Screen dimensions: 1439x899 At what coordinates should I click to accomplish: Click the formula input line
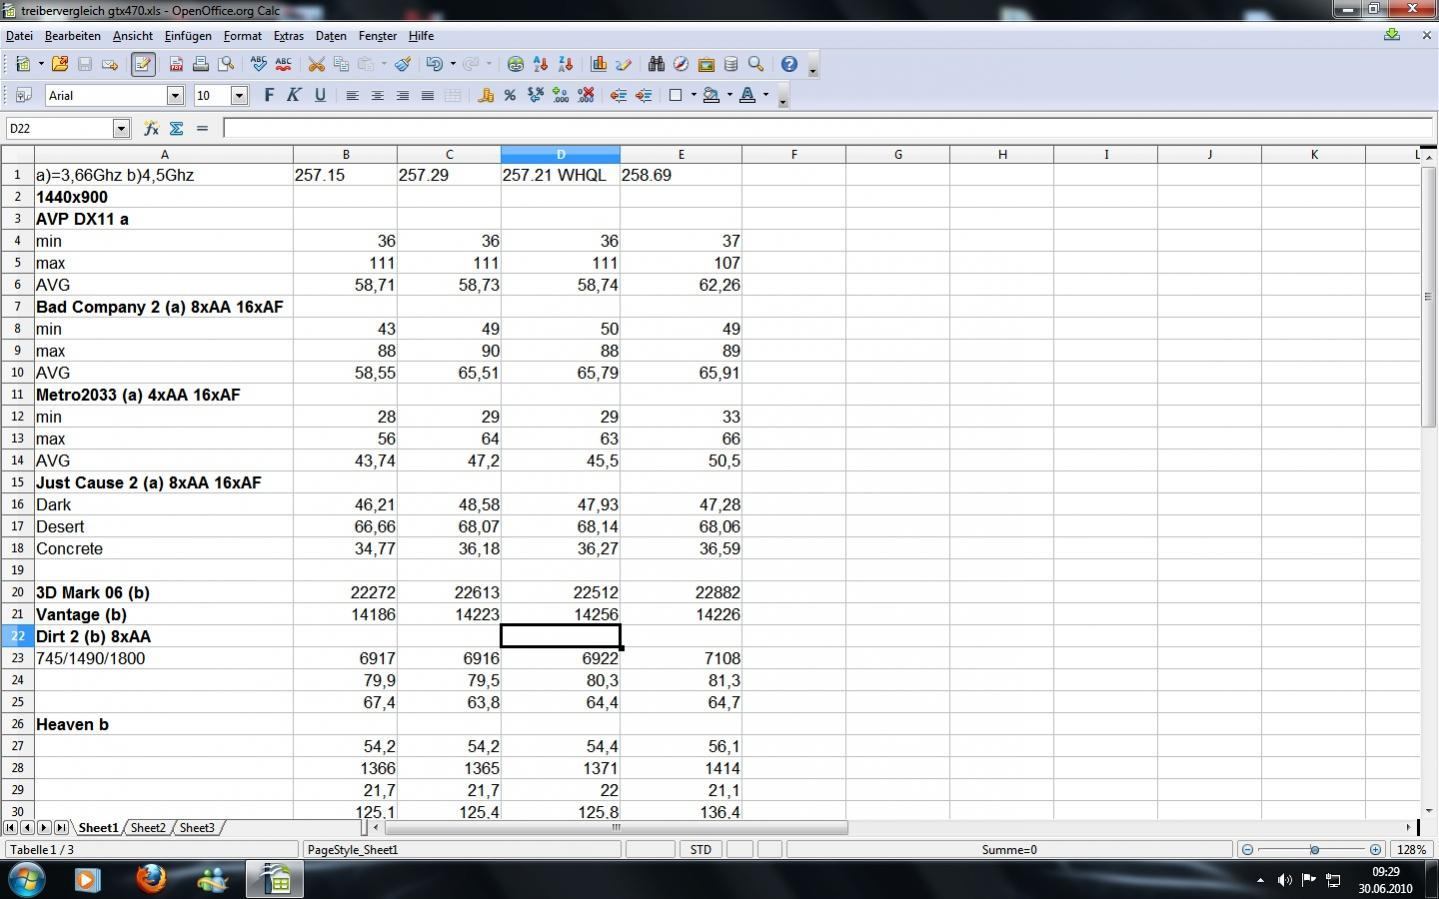827,128
